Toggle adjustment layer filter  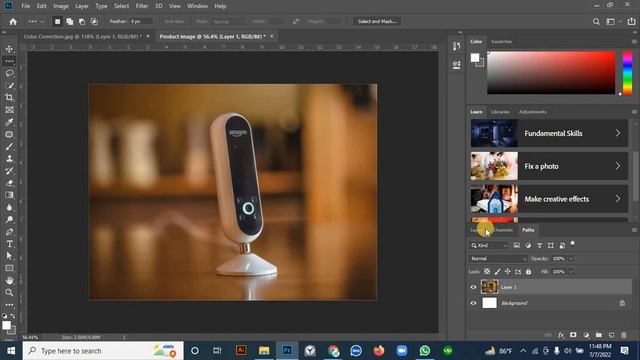(528, 245)
